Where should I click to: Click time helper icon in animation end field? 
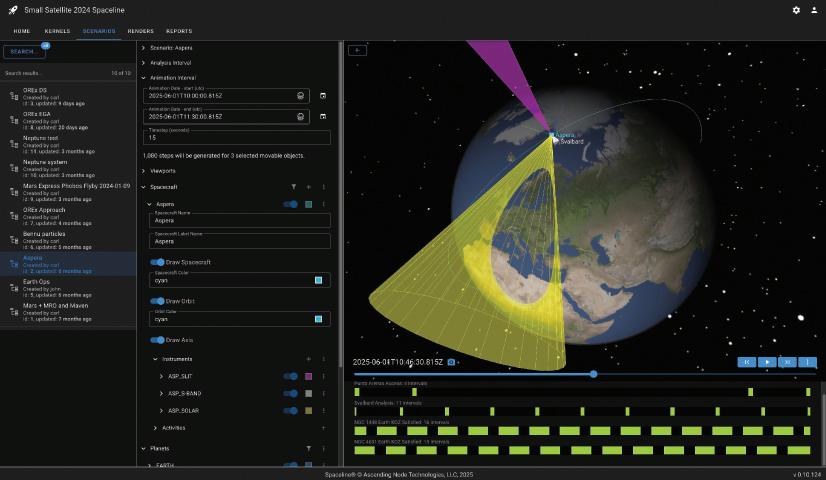pyautogui.click(x=300, y=116)
